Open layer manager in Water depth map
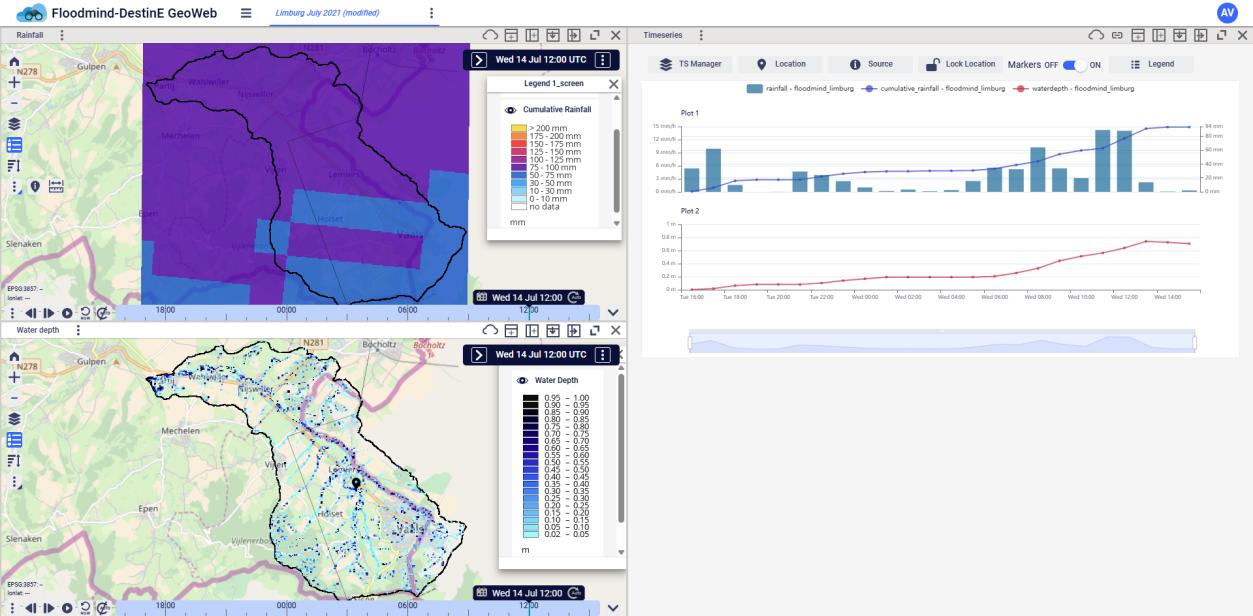Image resolution: width=1253 pixels, height=616 pixels. [14, 420]
